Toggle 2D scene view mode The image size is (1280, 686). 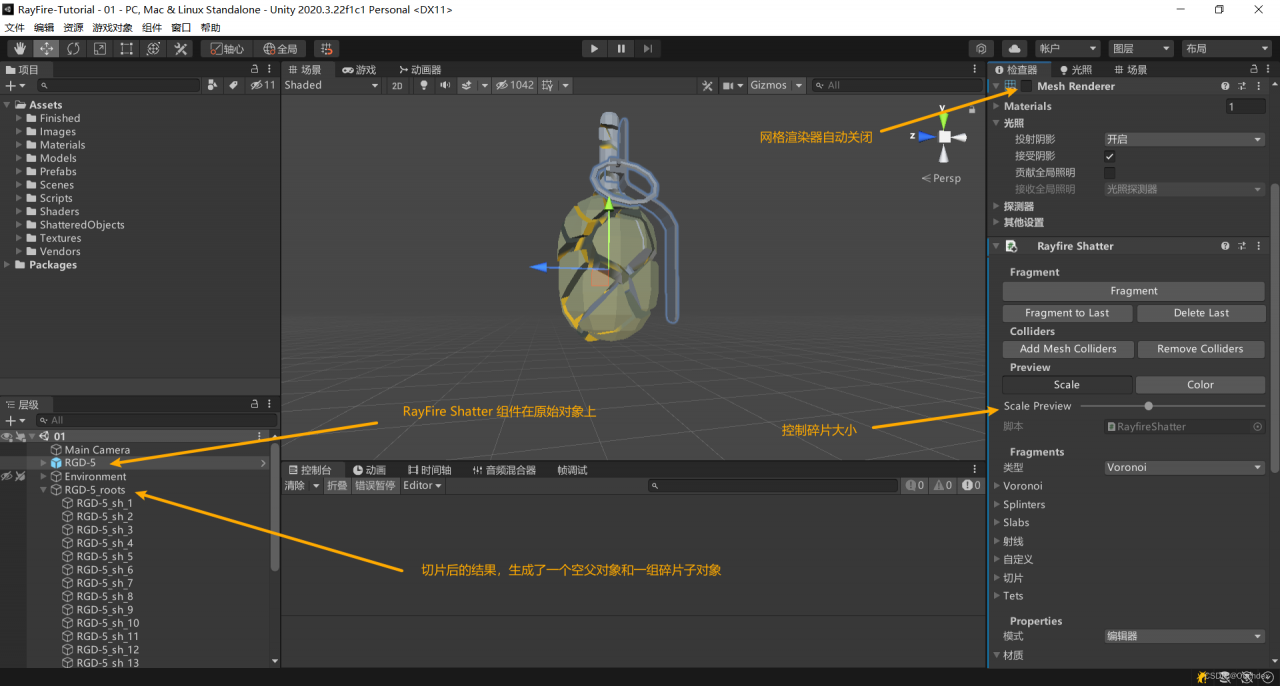point(397,85)
